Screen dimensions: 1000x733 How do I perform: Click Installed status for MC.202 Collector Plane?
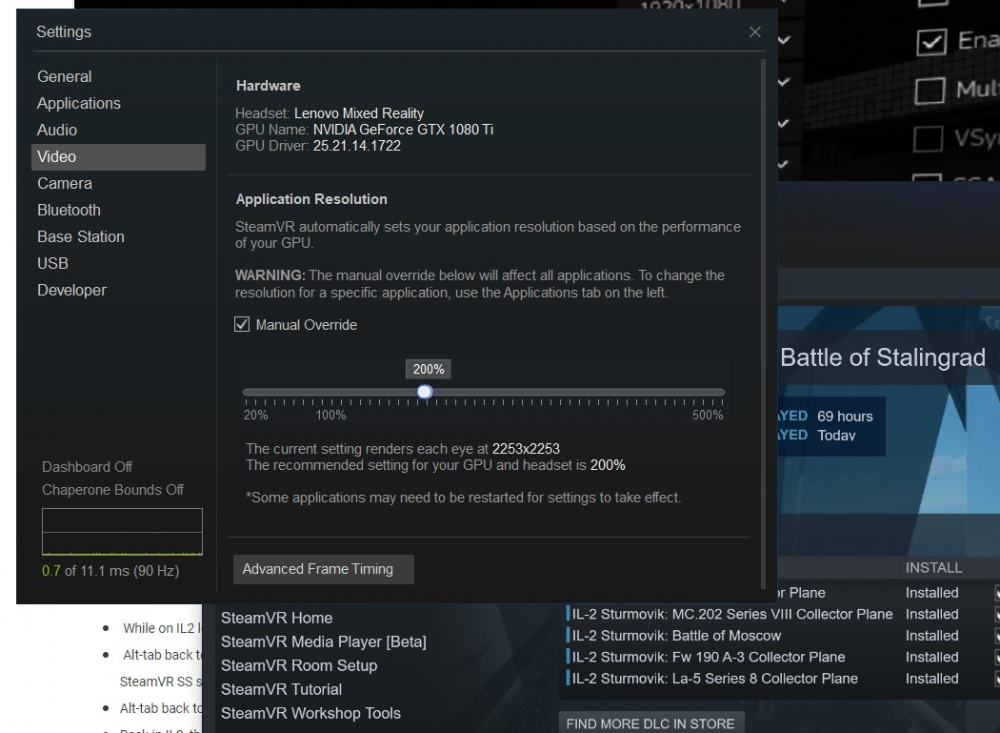[932, 614]
